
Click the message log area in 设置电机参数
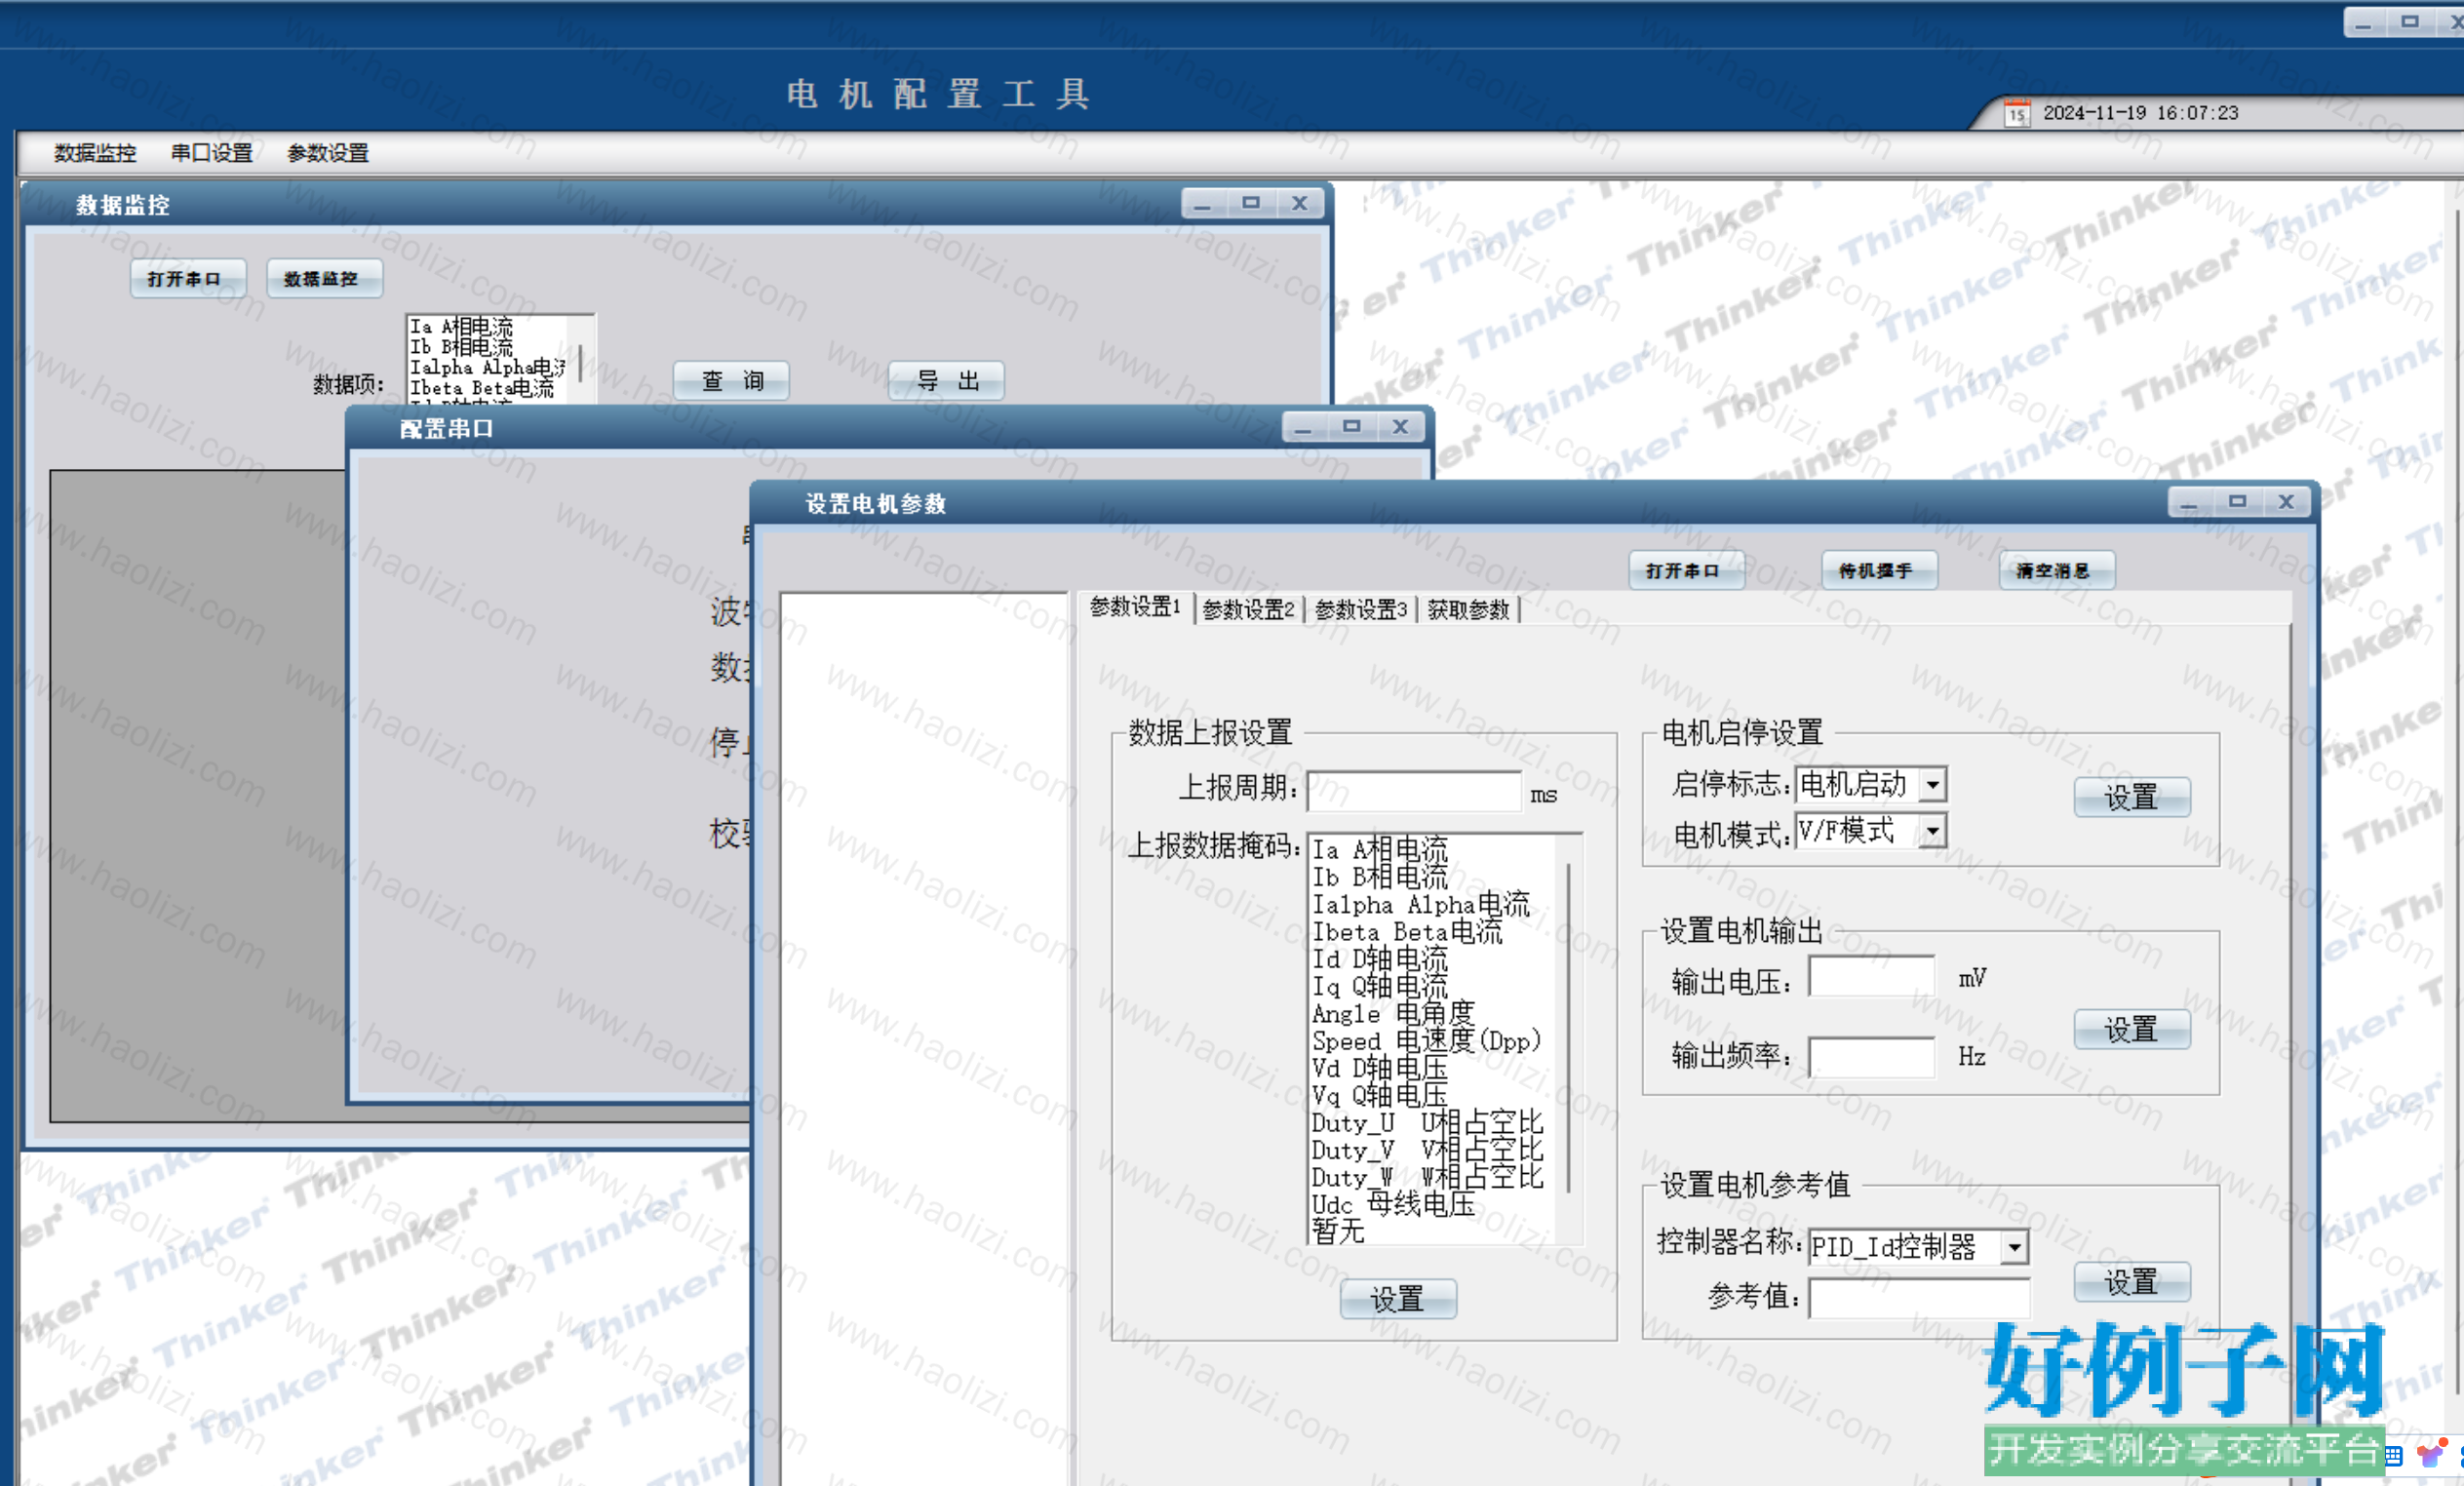(925, 1038)
